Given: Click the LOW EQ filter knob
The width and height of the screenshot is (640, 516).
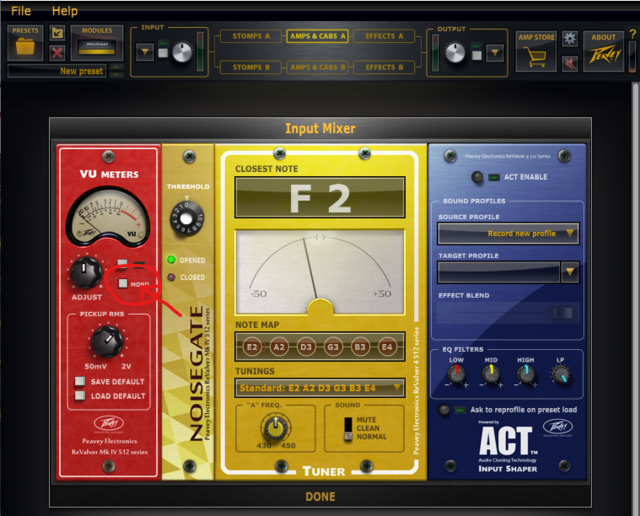Looking at the screenshot, I should pos(456,374).
